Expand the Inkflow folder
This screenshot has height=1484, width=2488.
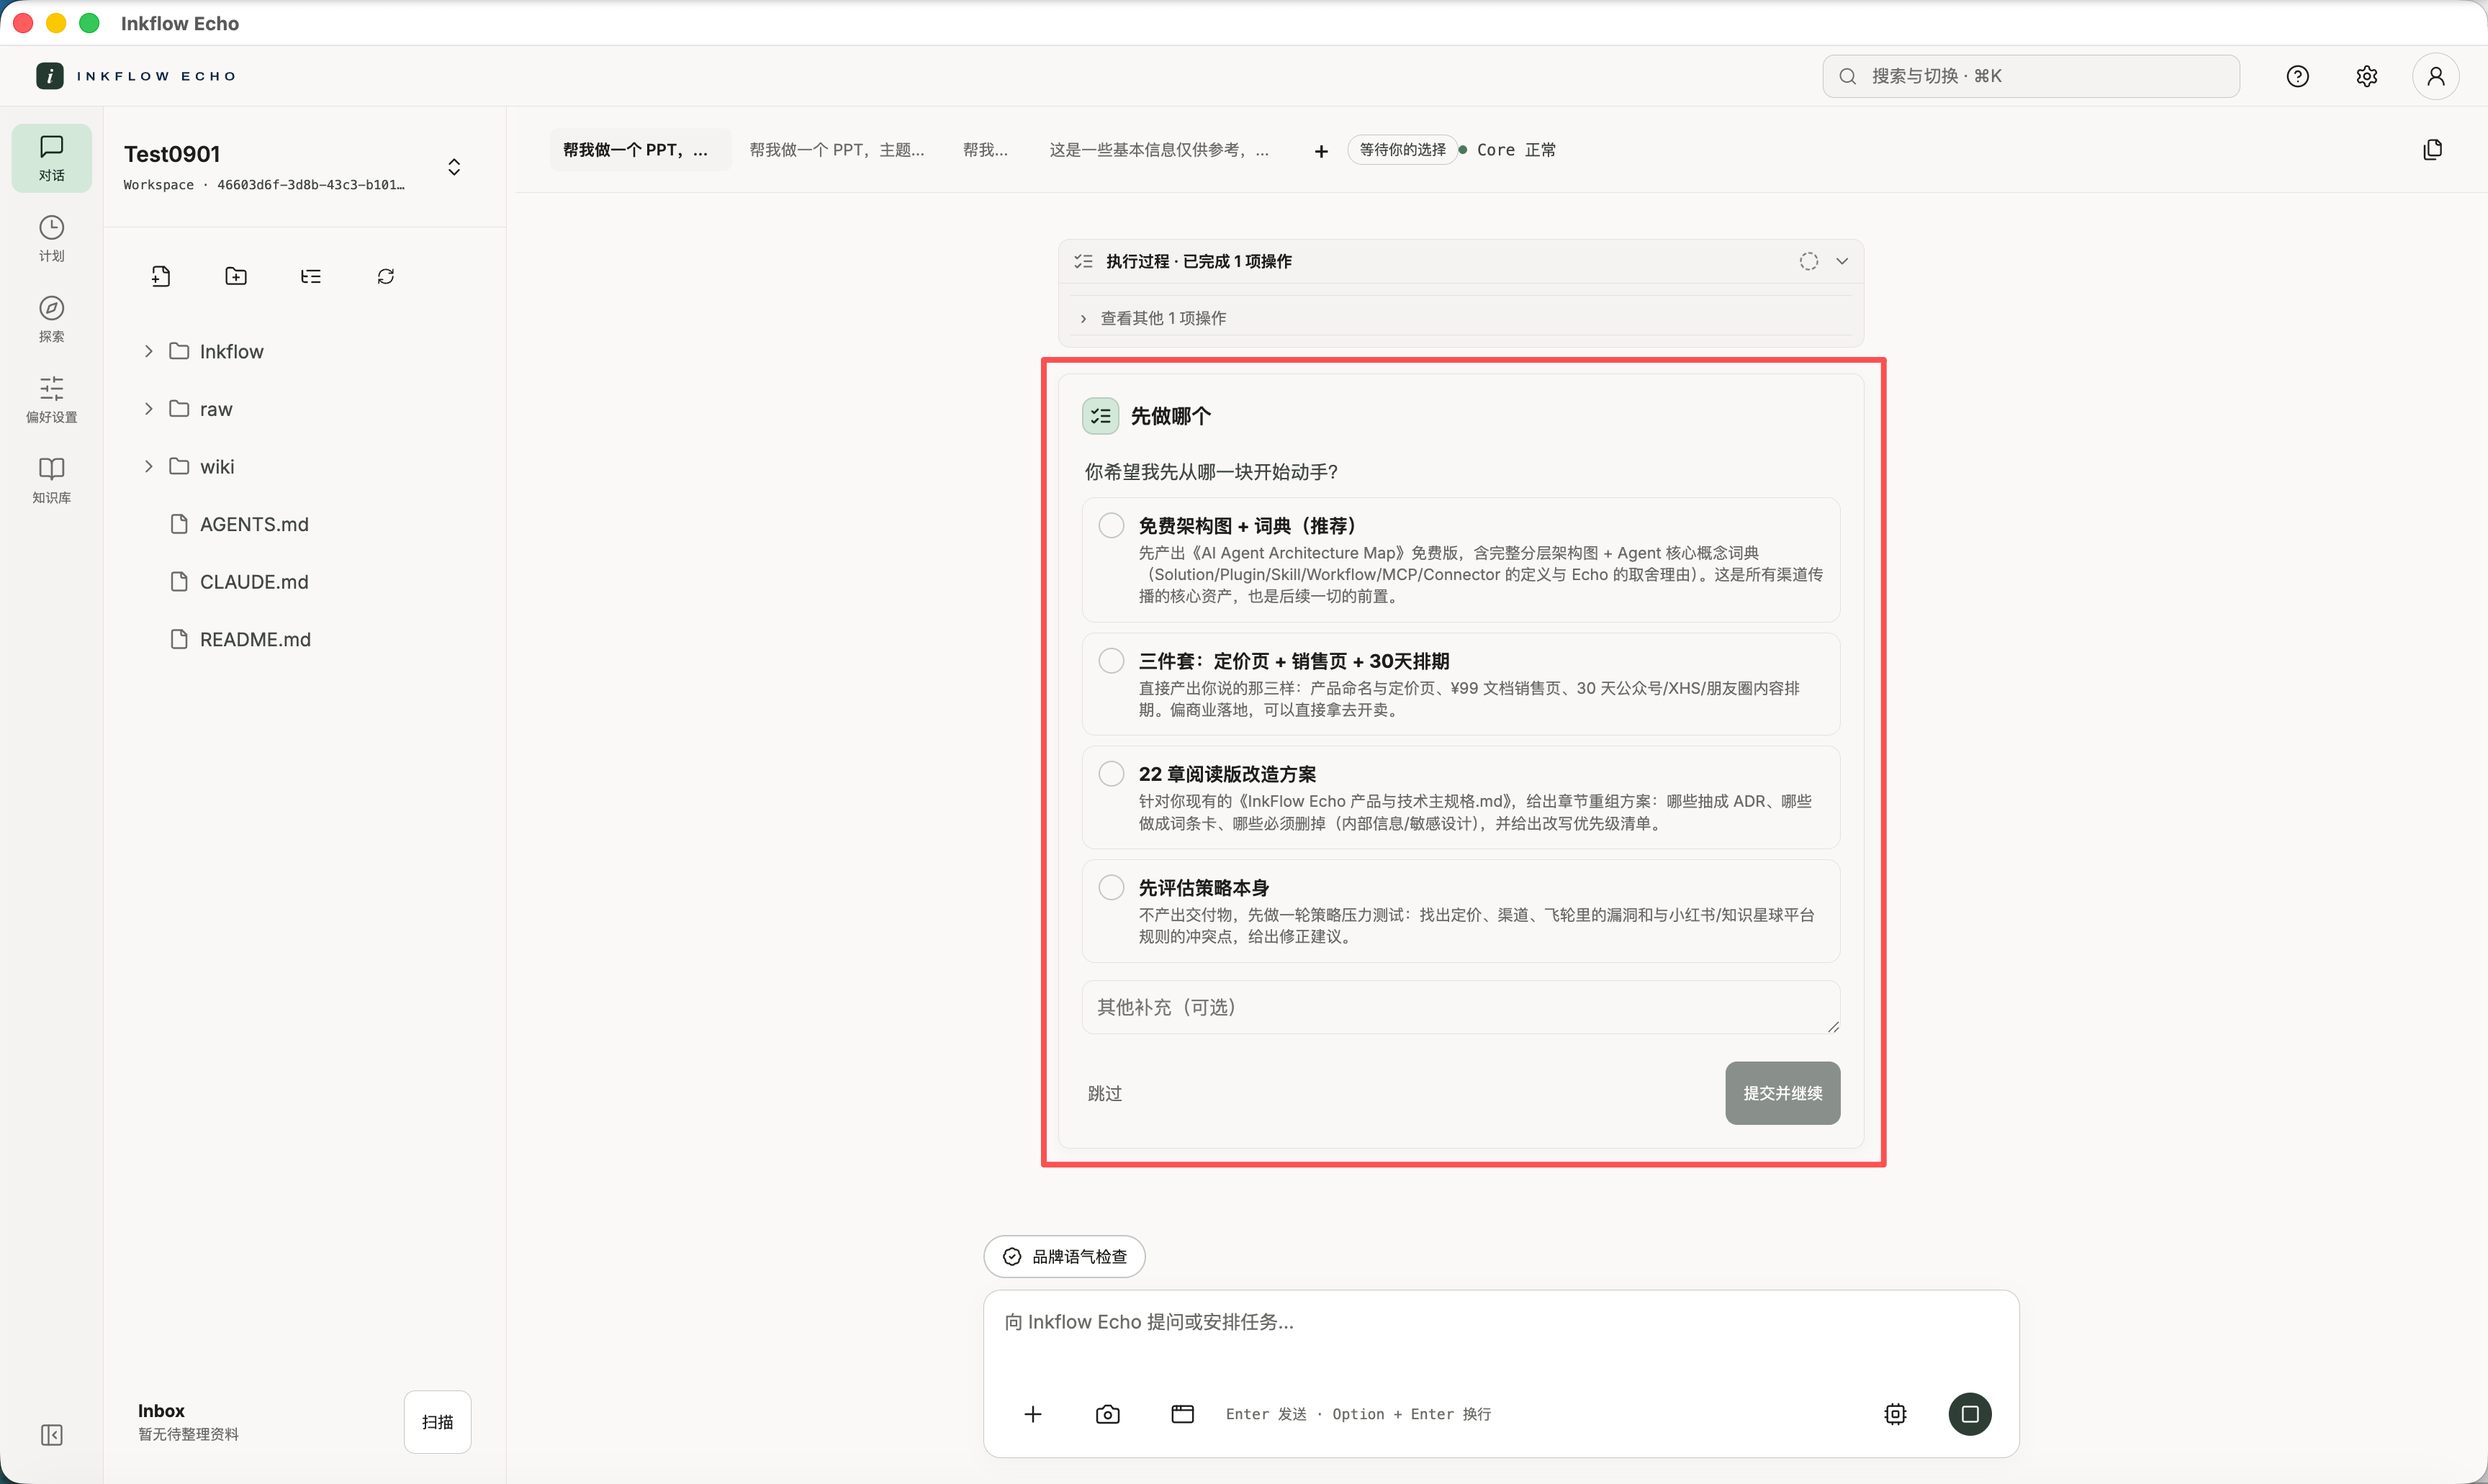coord(149,351)
